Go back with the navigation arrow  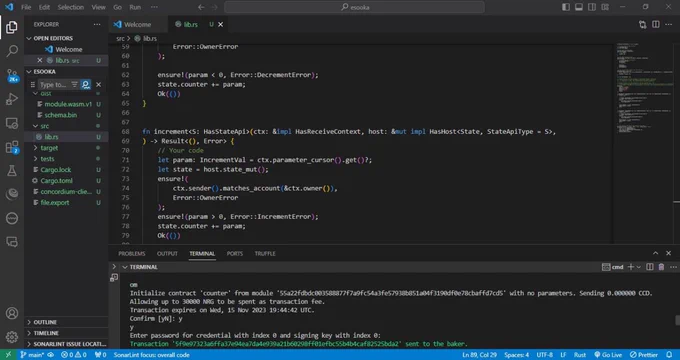(x=201, y=7)
